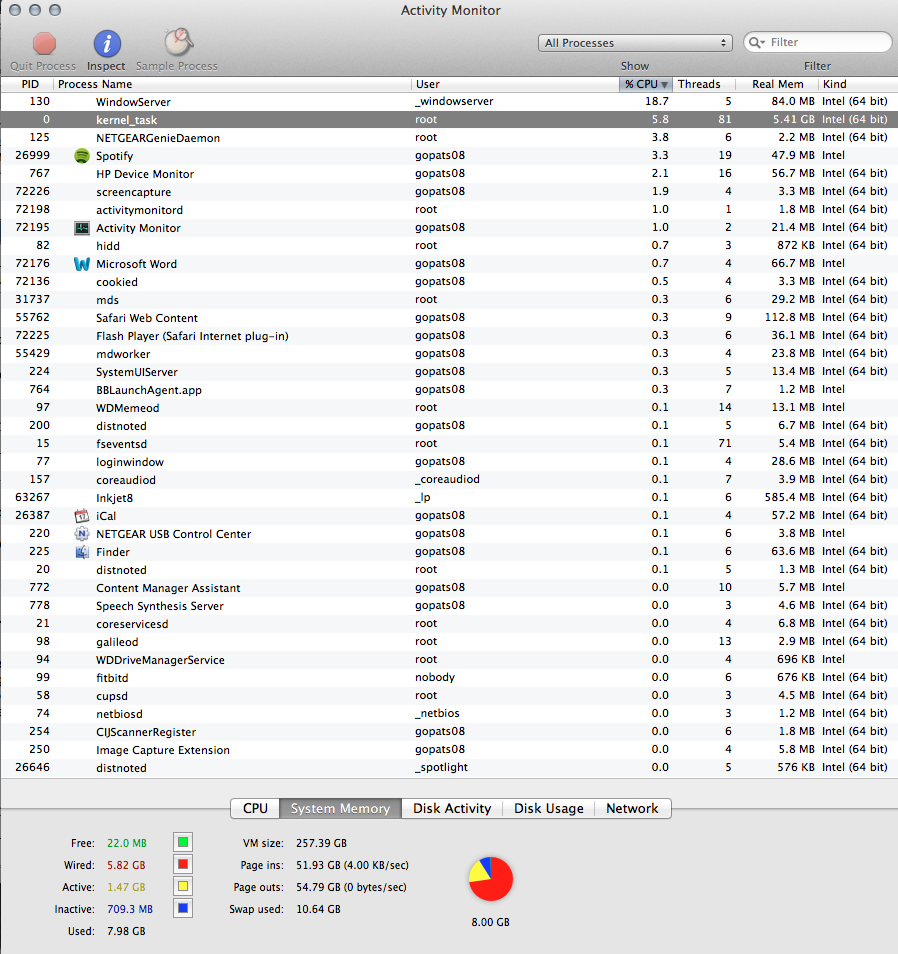
Task: Click the magnifier icon in Filter field
Action: 757,42
